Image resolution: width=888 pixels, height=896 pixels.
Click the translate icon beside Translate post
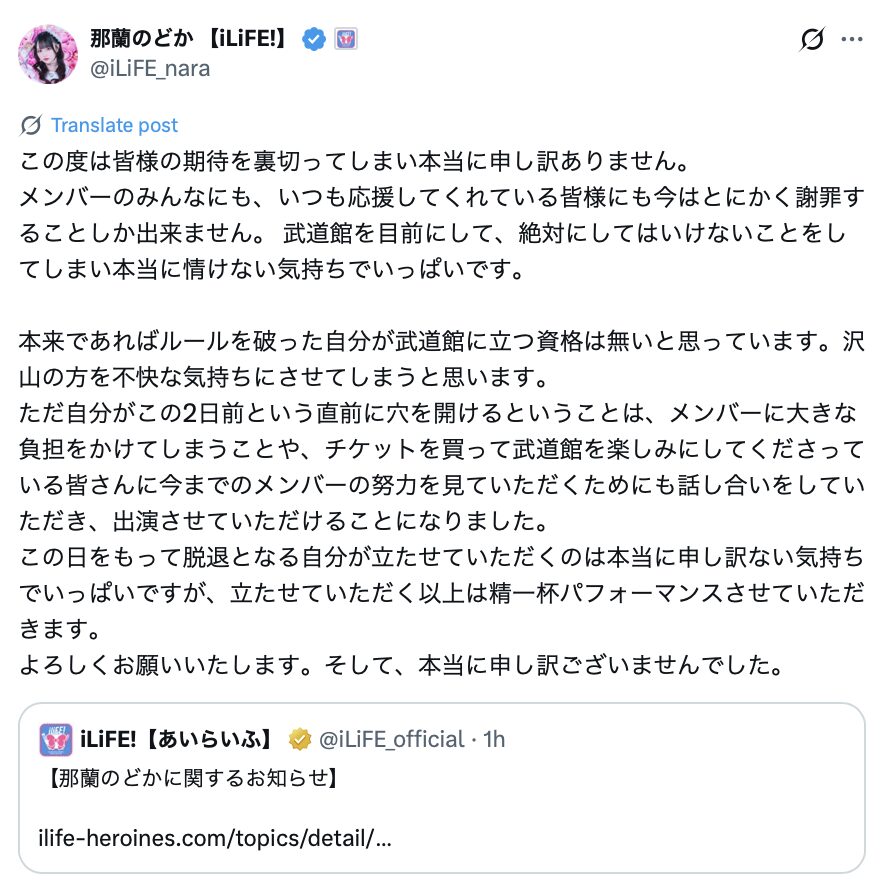click(x=31, y=125)
